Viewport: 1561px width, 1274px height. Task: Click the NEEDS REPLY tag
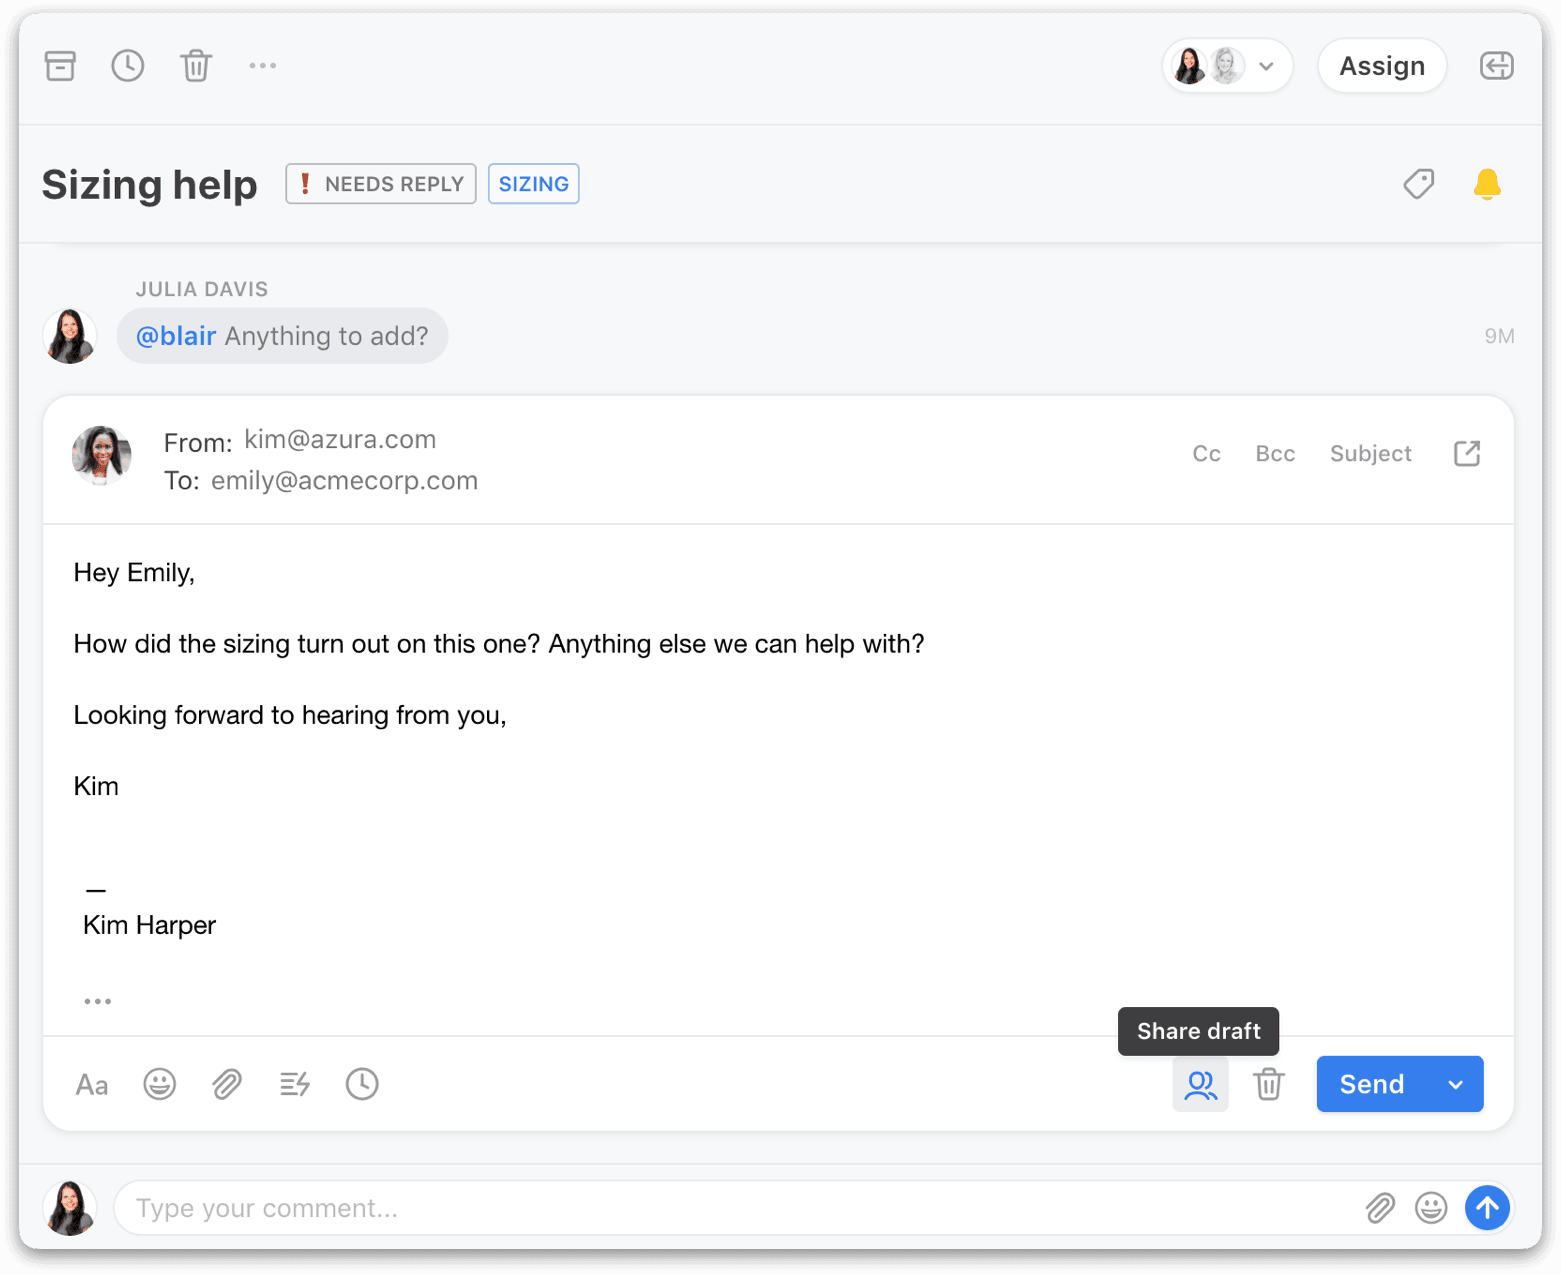pyautogui.click(x=381, y=184)
